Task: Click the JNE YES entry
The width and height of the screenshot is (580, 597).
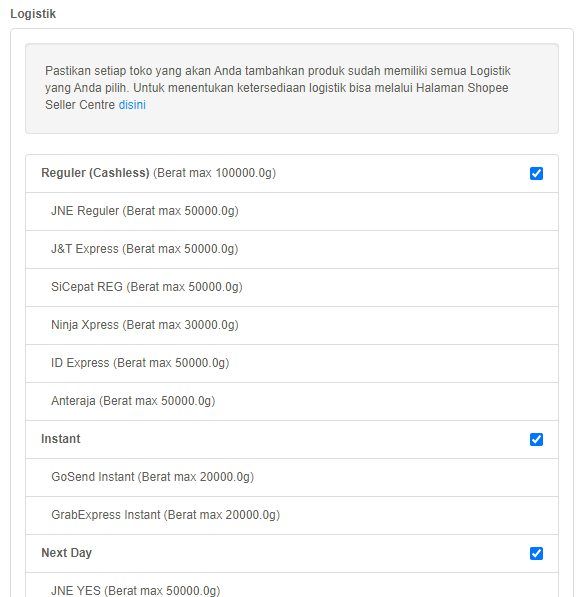Action: click(292, 585)
